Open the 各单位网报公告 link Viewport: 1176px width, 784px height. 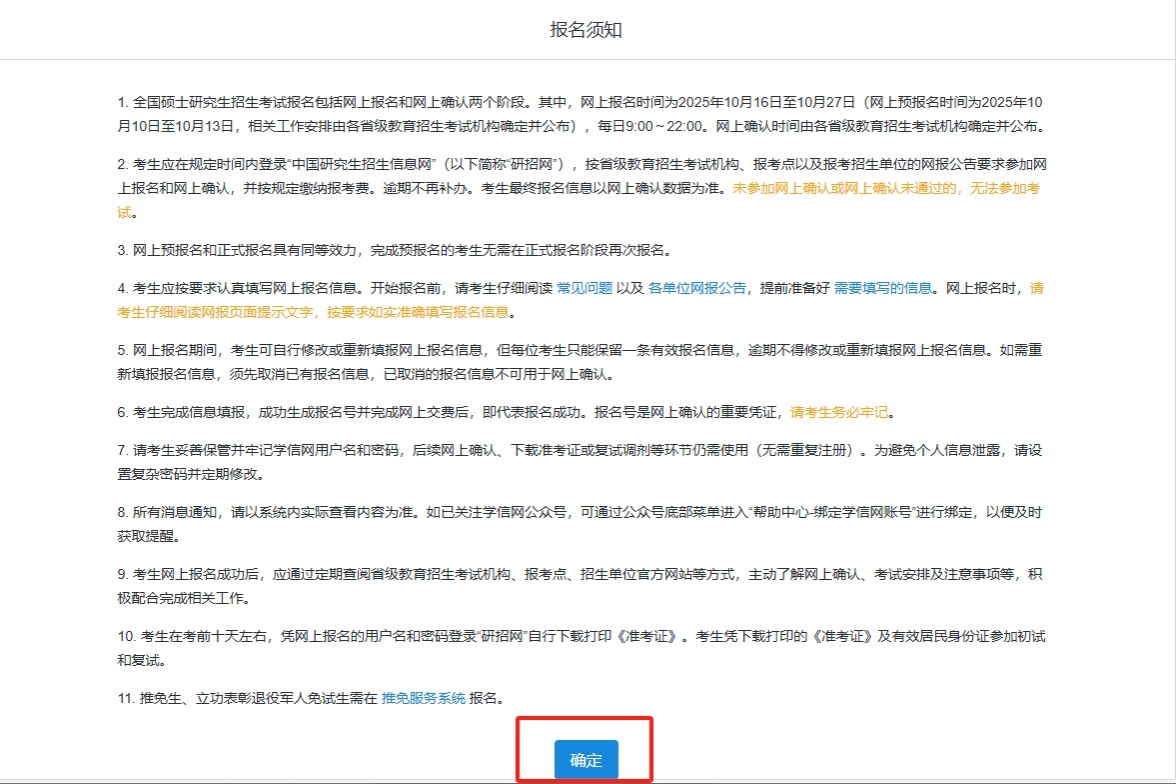[697, 288]
